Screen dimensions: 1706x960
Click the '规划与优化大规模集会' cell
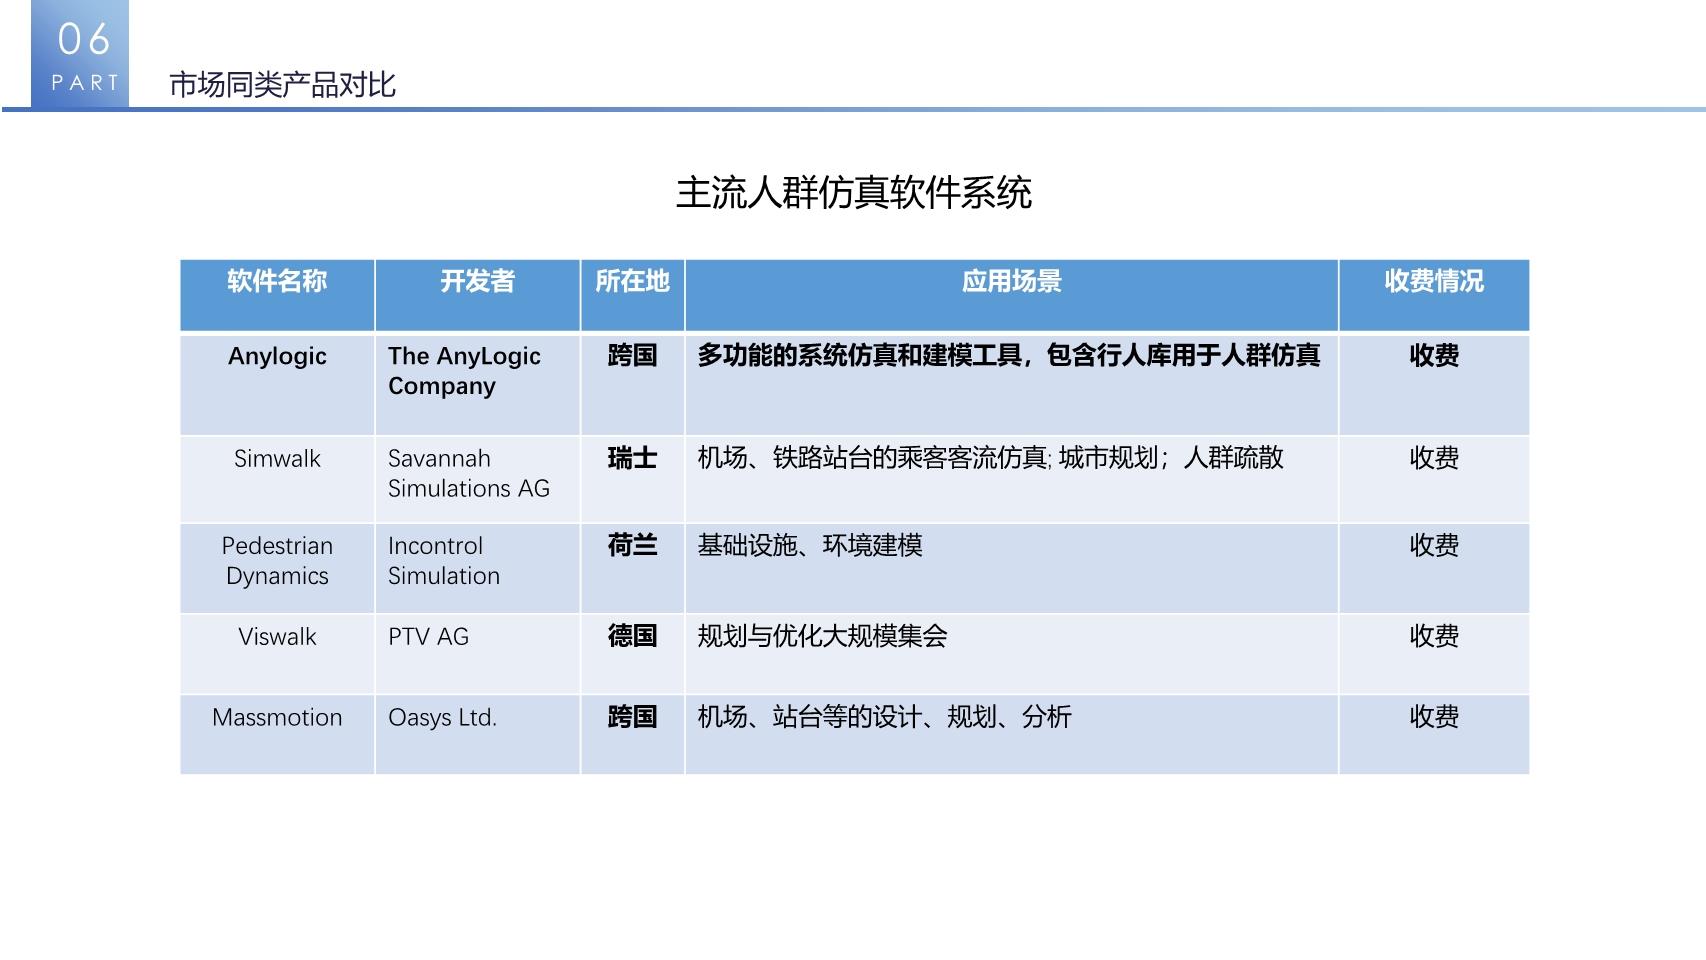click(x=1012, y=654)
